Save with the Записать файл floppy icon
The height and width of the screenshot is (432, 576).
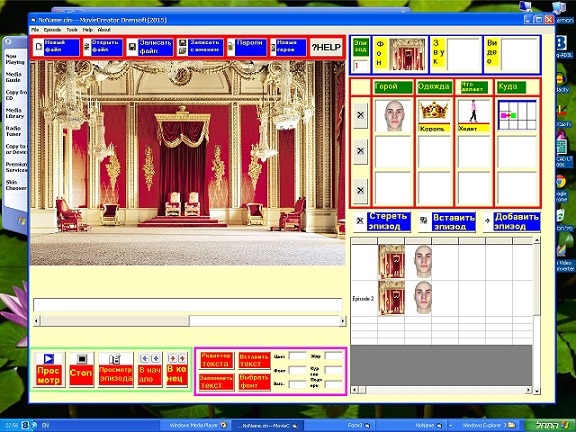tap(150, 47)
